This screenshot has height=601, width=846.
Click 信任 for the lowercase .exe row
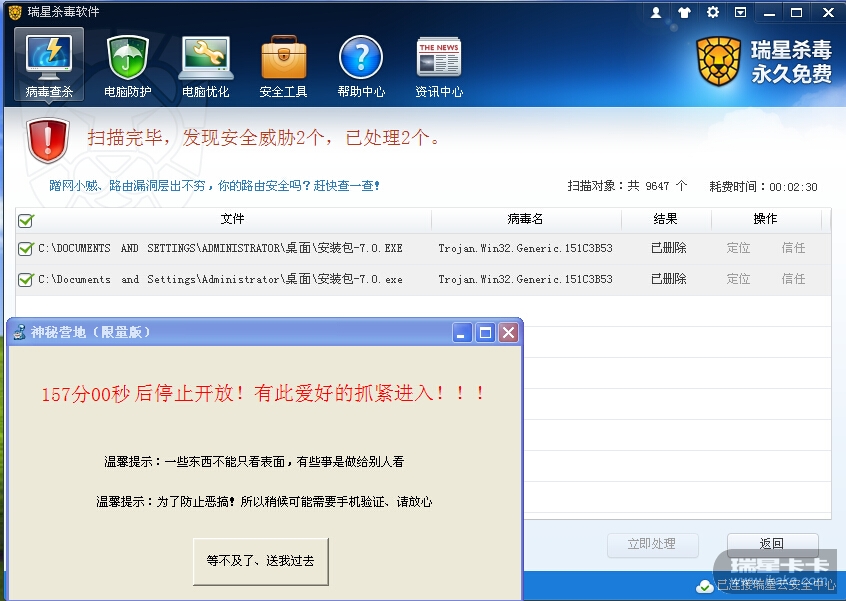(x=793, y=279)
